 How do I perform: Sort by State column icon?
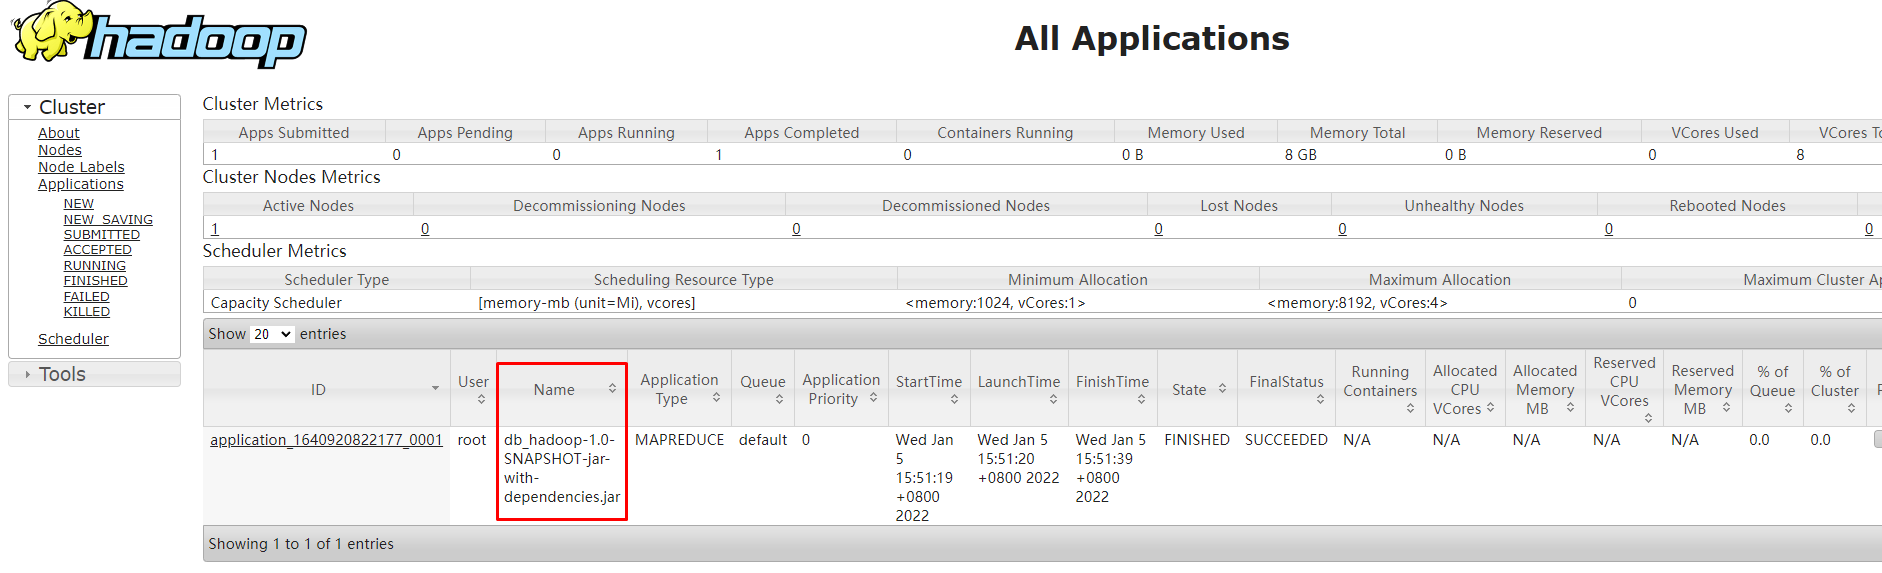tap(1222, 388)
